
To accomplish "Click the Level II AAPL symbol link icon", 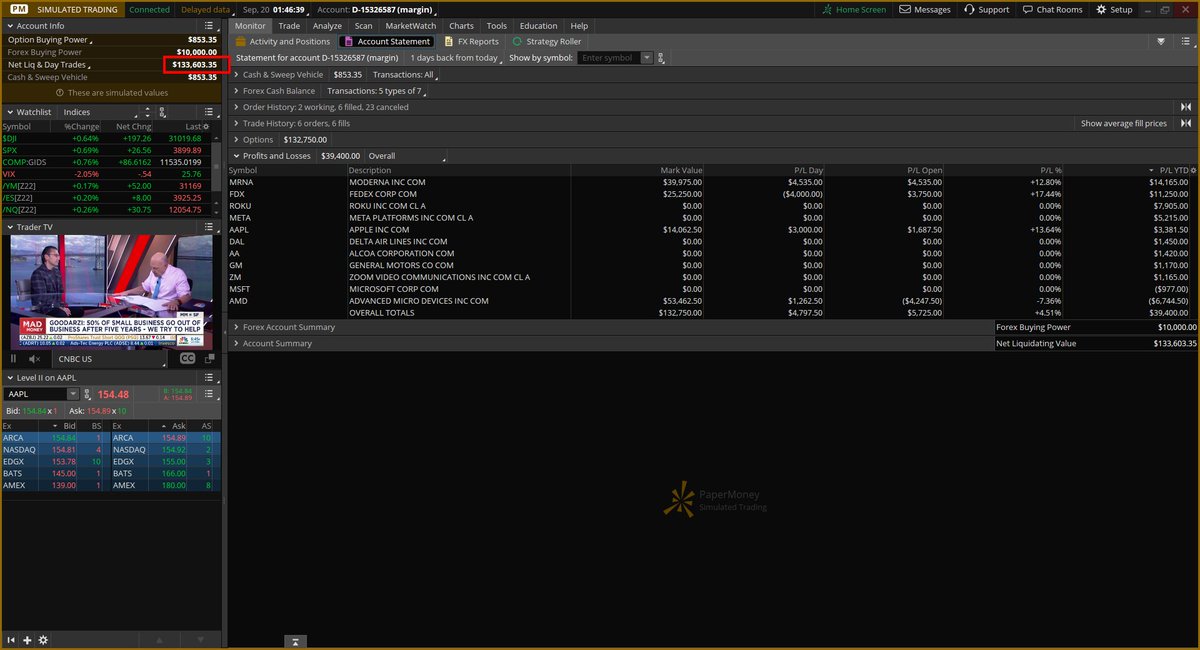I will 88,395.
